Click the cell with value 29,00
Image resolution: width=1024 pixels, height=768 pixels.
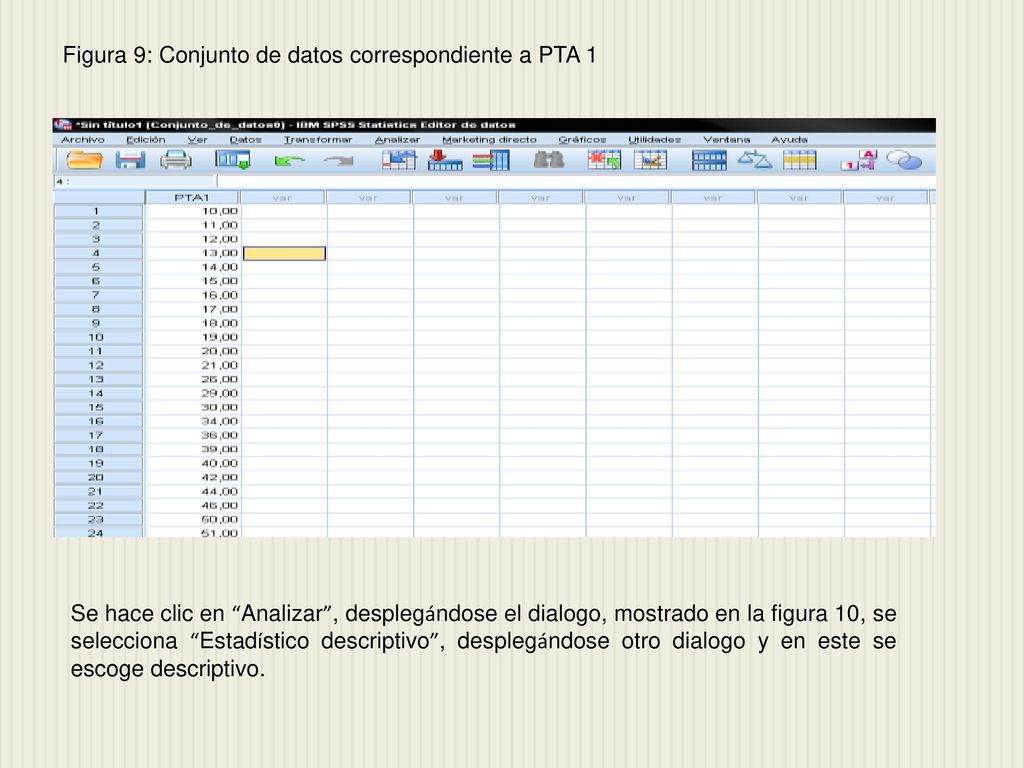click(193, 393)
